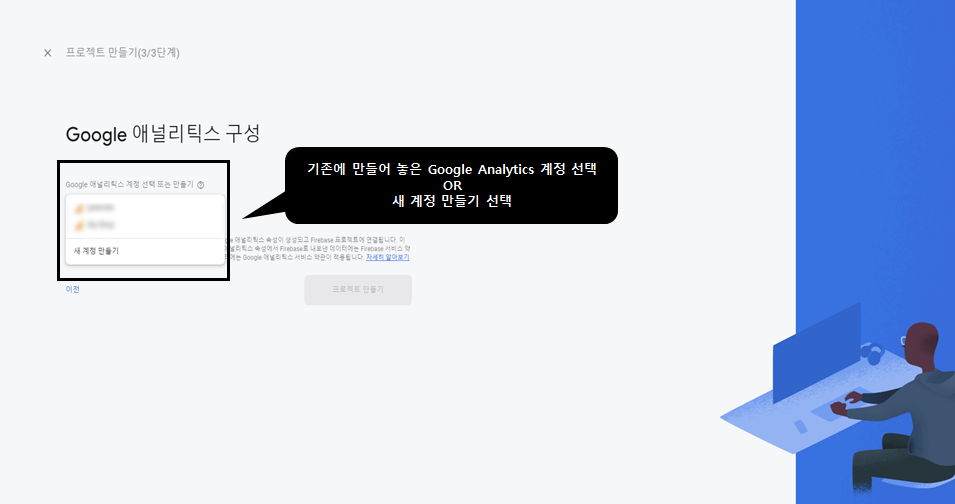Go back with the 이전 link
Screen dimensions: 955x504
click(x=72, y=289)
